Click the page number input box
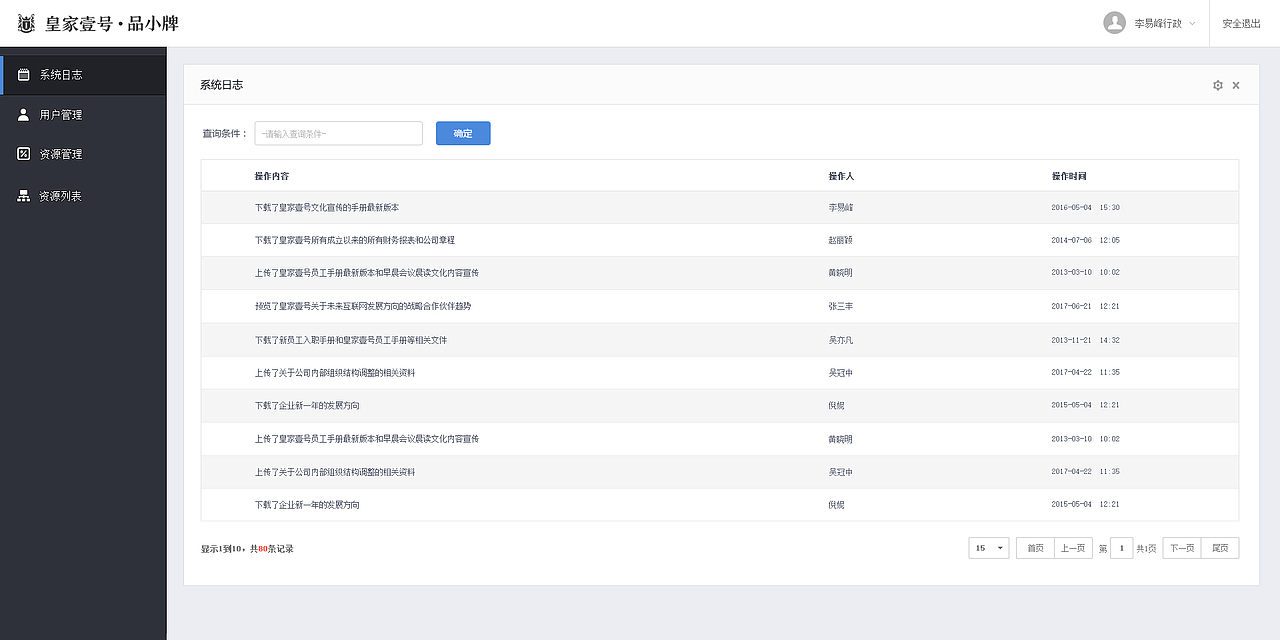 tap(1121, 548)
